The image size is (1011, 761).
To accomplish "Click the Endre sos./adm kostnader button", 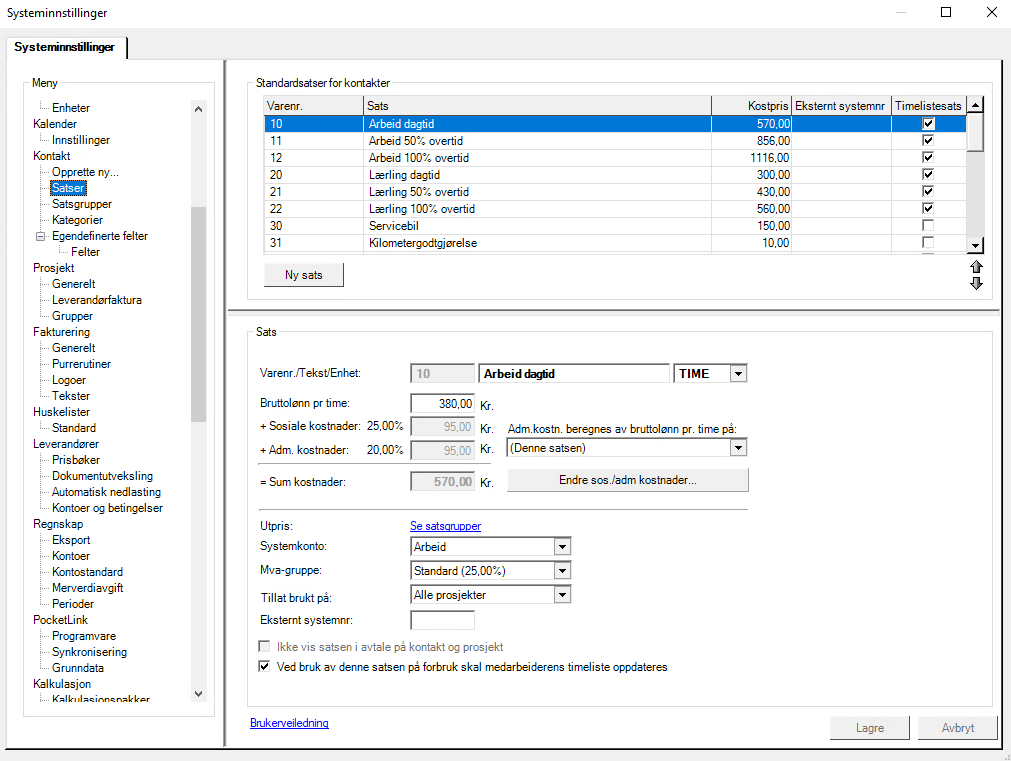I will click(x=627, y=480).
